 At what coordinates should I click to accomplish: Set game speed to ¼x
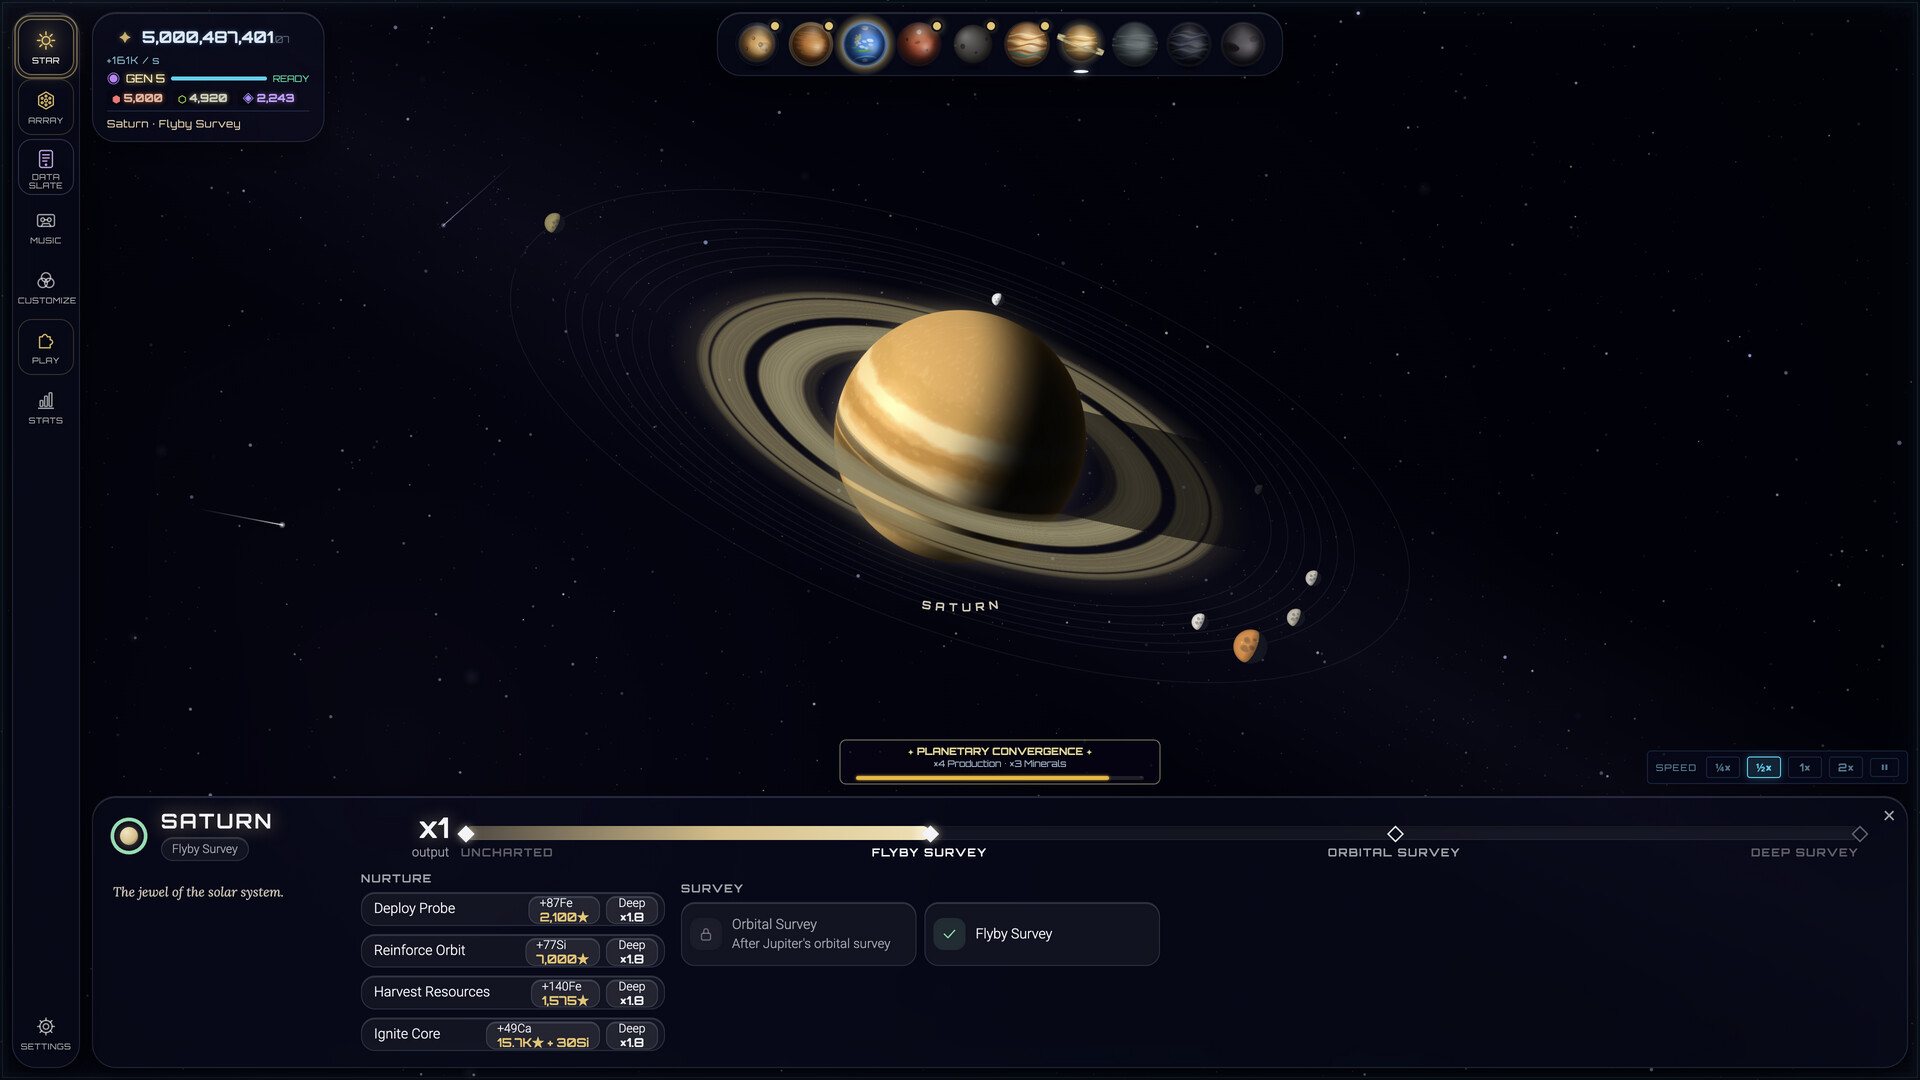(1723, 767)
